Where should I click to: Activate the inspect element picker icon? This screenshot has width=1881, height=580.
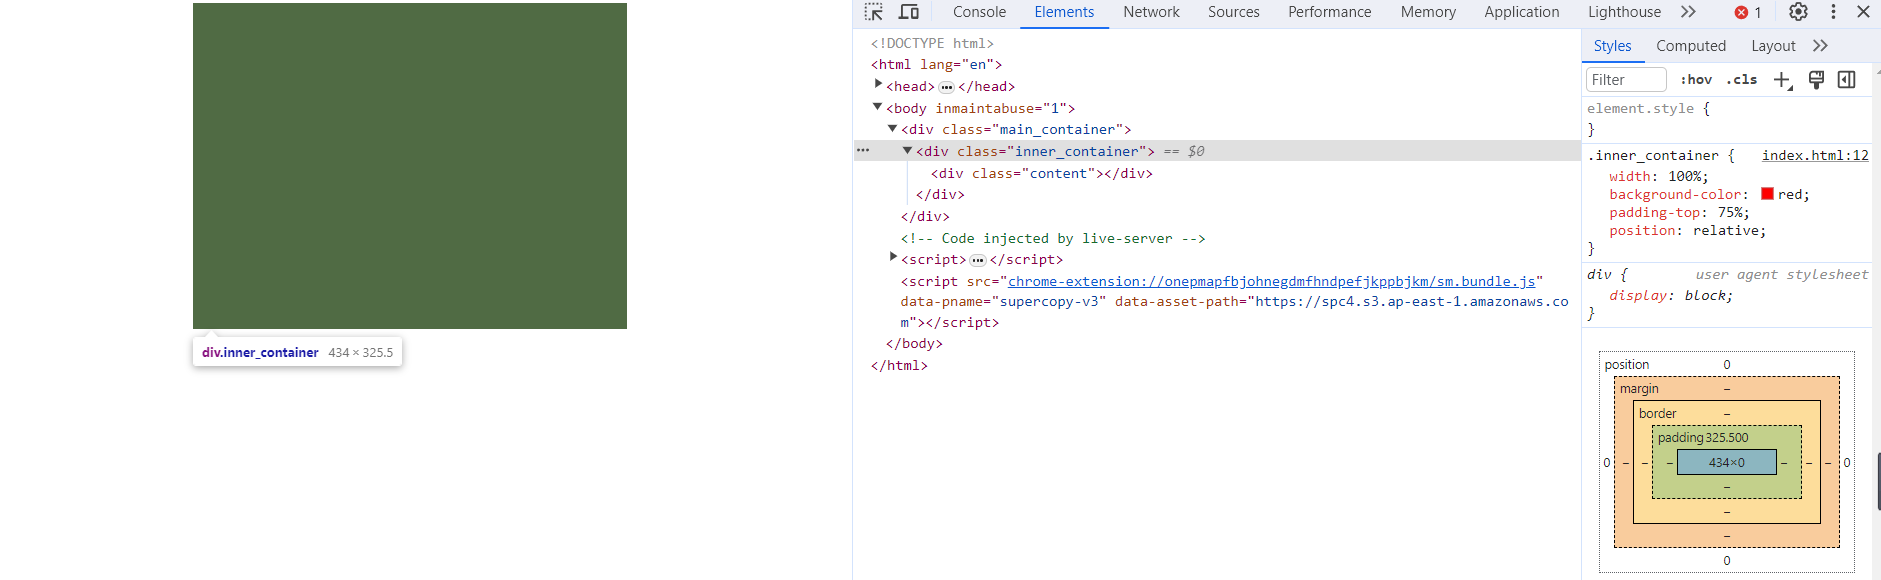pyautogui.click(x=874, y=12)
